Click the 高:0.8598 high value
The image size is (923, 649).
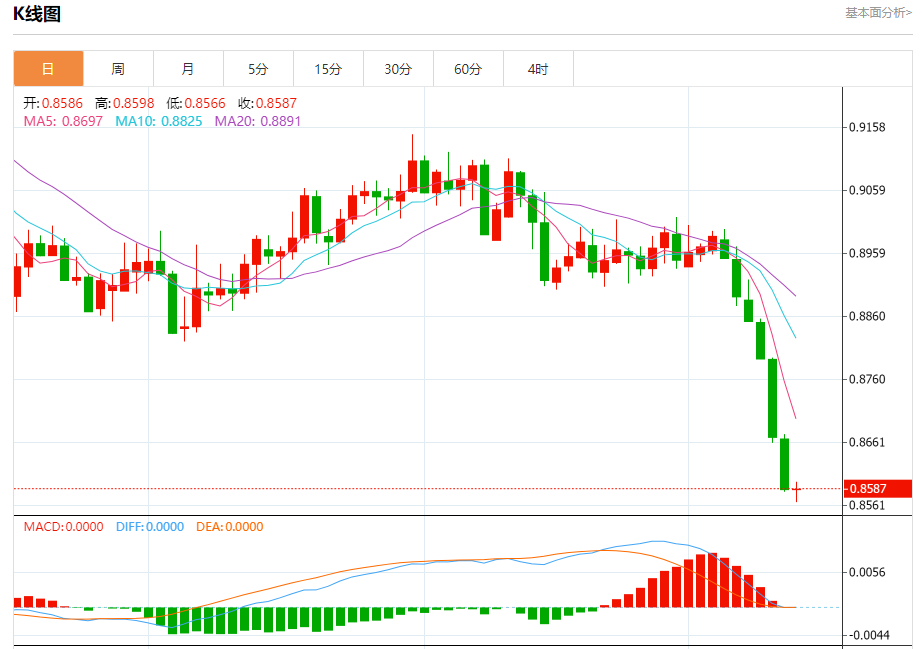pyautogui.click(x=125, y=104)
